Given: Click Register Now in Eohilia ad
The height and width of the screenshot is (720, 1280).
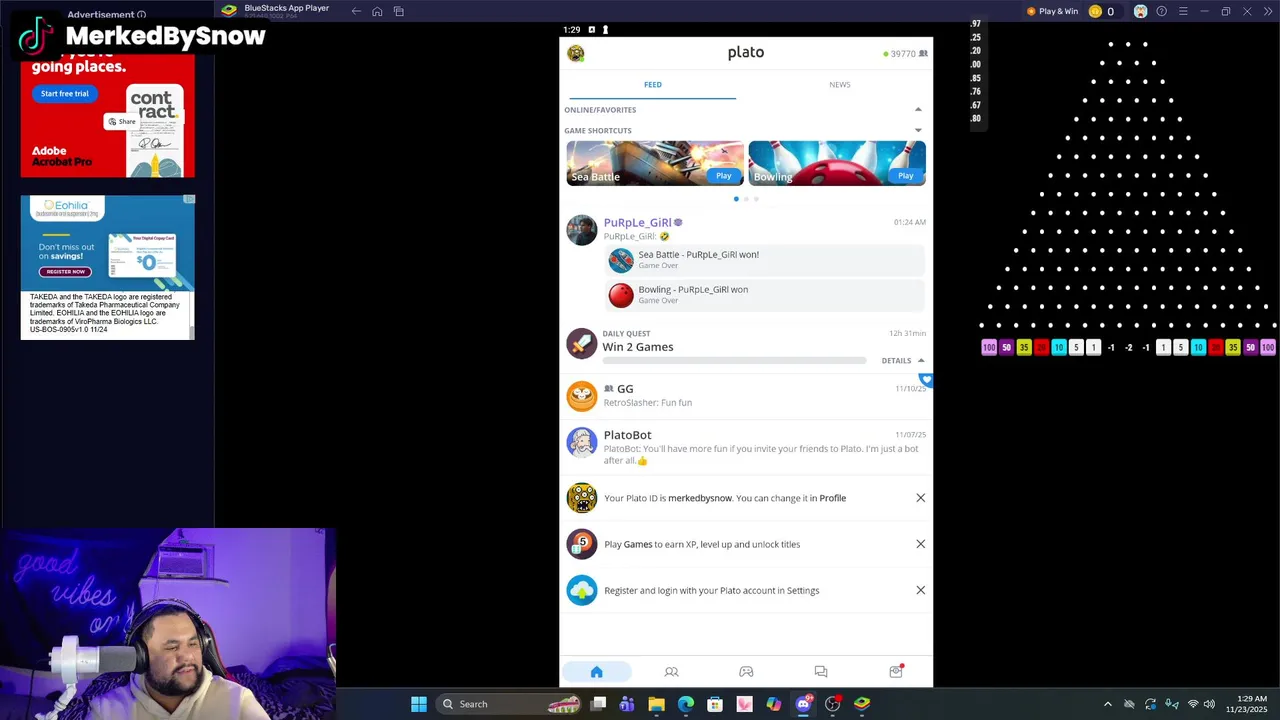Looking at the screenshot, I should (65, 271).
